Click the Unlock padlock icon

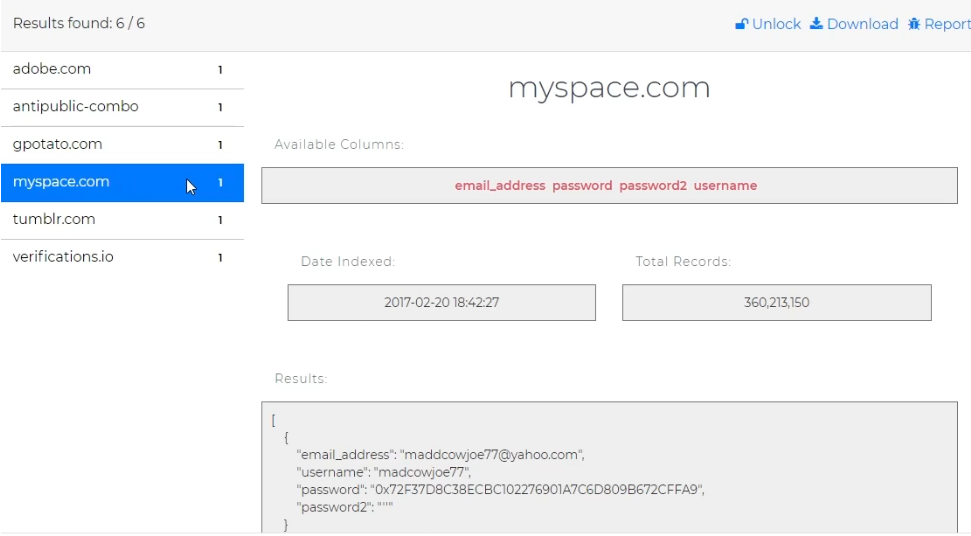pyautogui.click(x=741, y=24)
